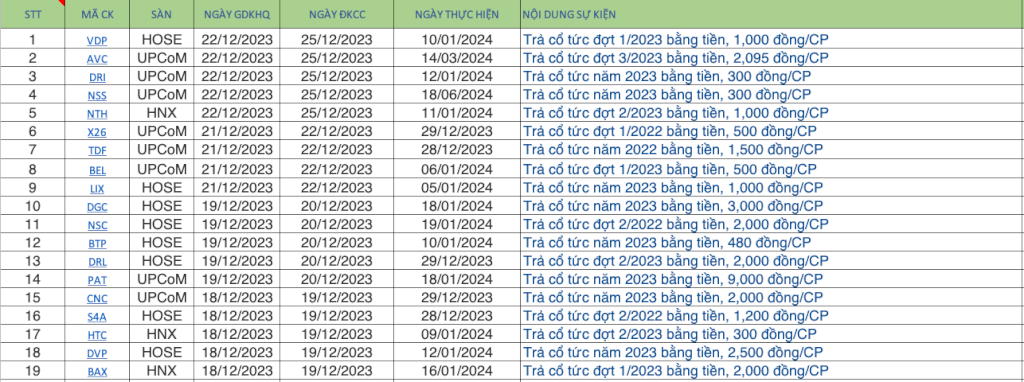Click the DRI ticker link
The height and width of the screenshot is (382, 1024).
(x=97, y=77)
